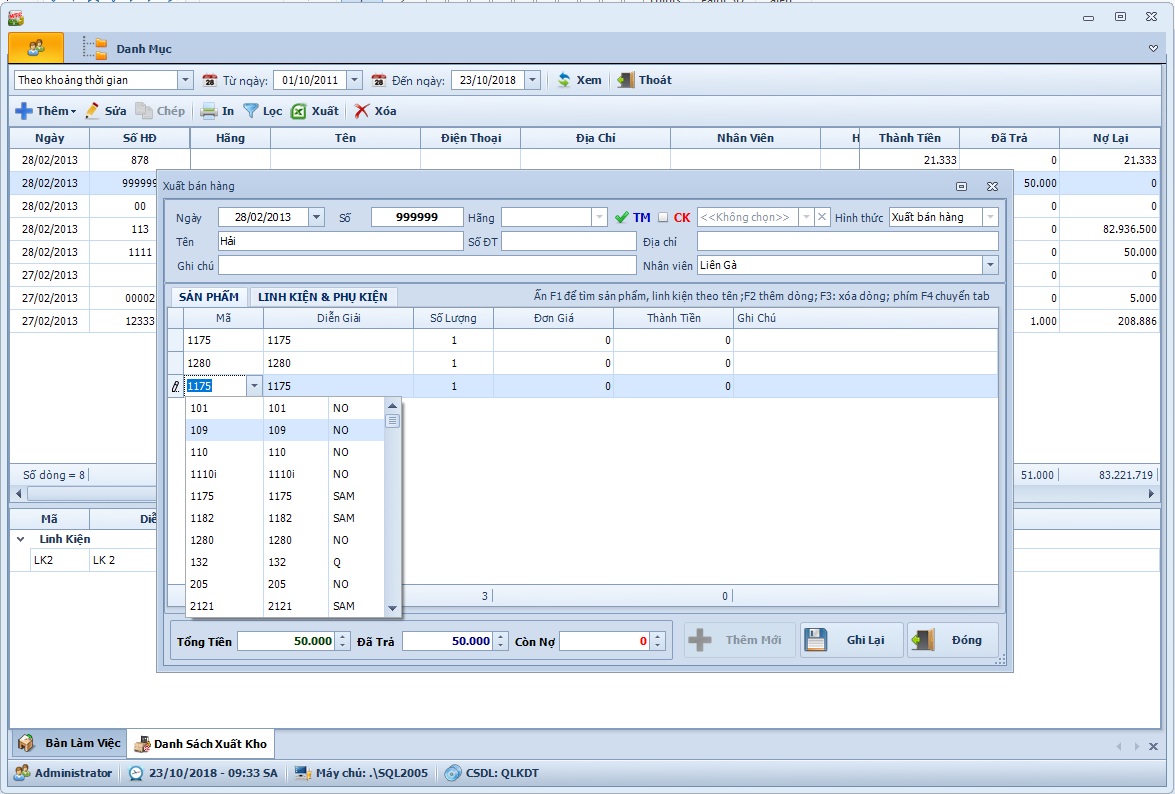Image resolution: width=1175 pixels, height=794 pixels.
Task: Collapse the Linh Kiện tree group
Action: point(21,539)
